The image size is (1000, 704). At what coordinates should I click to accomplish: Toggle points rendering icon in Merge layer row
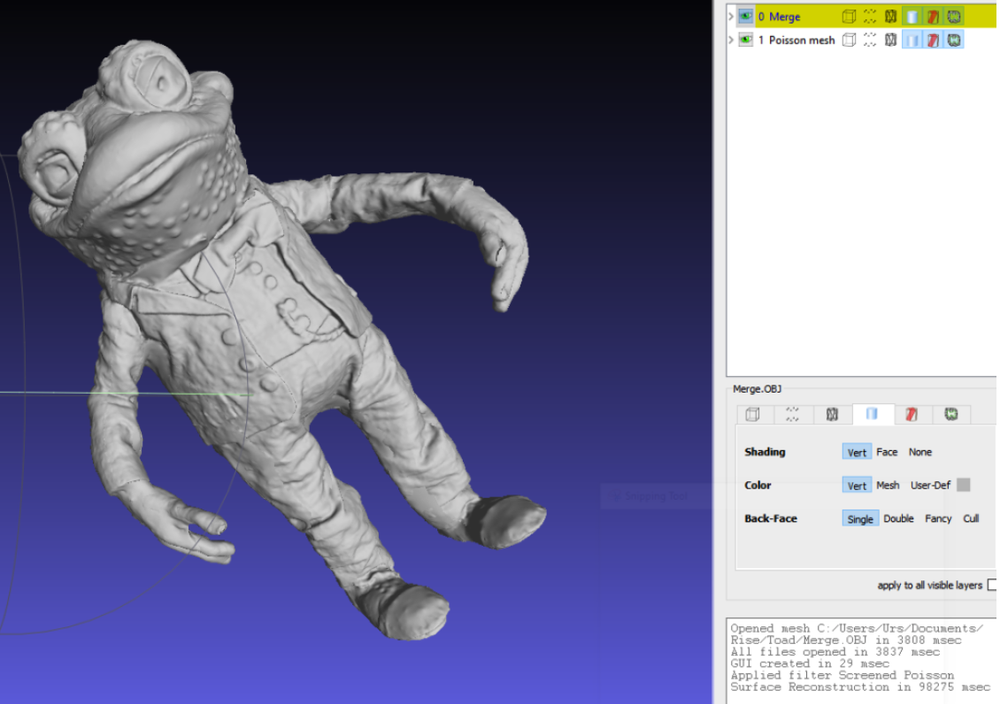pos(870,17)
